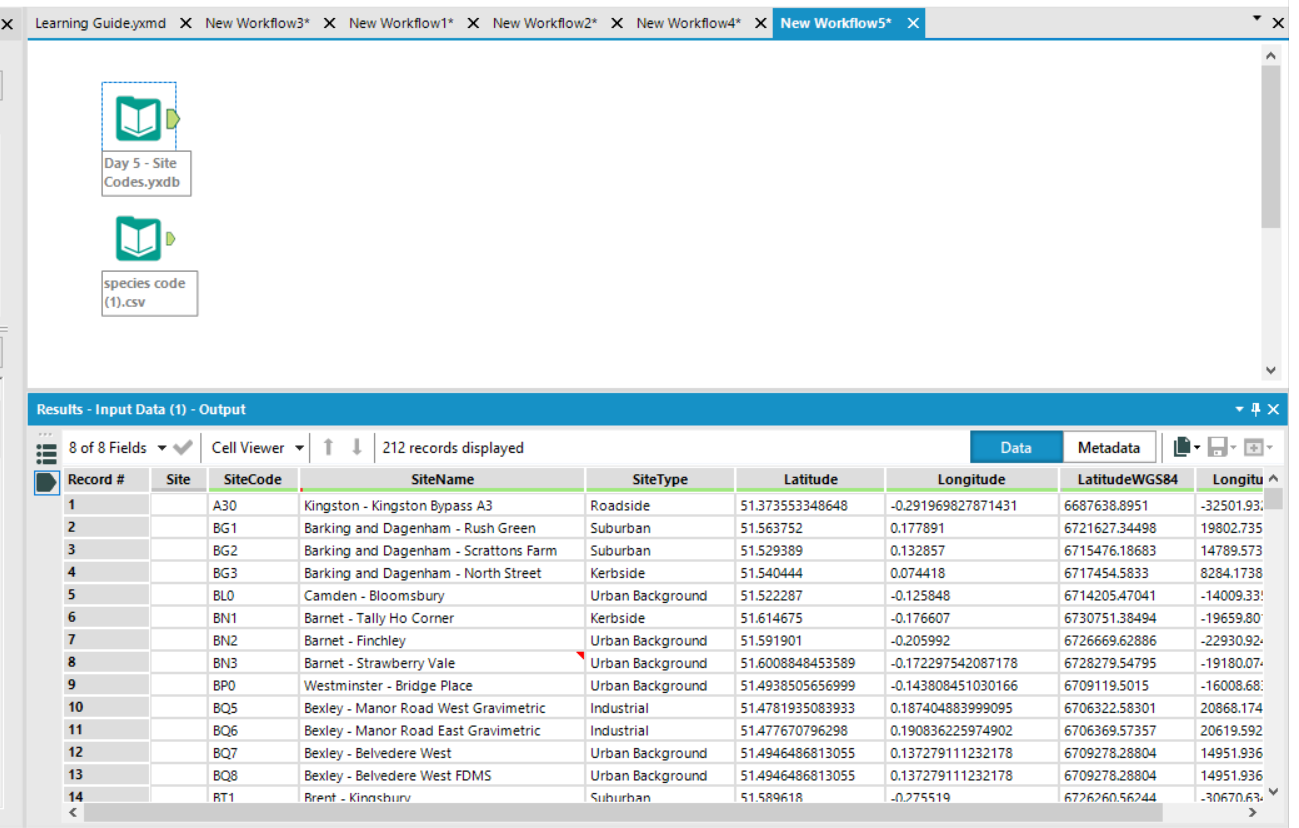Click the down arrow to next record
This screenshot has height=828, width=1299.
click(356, 448)
